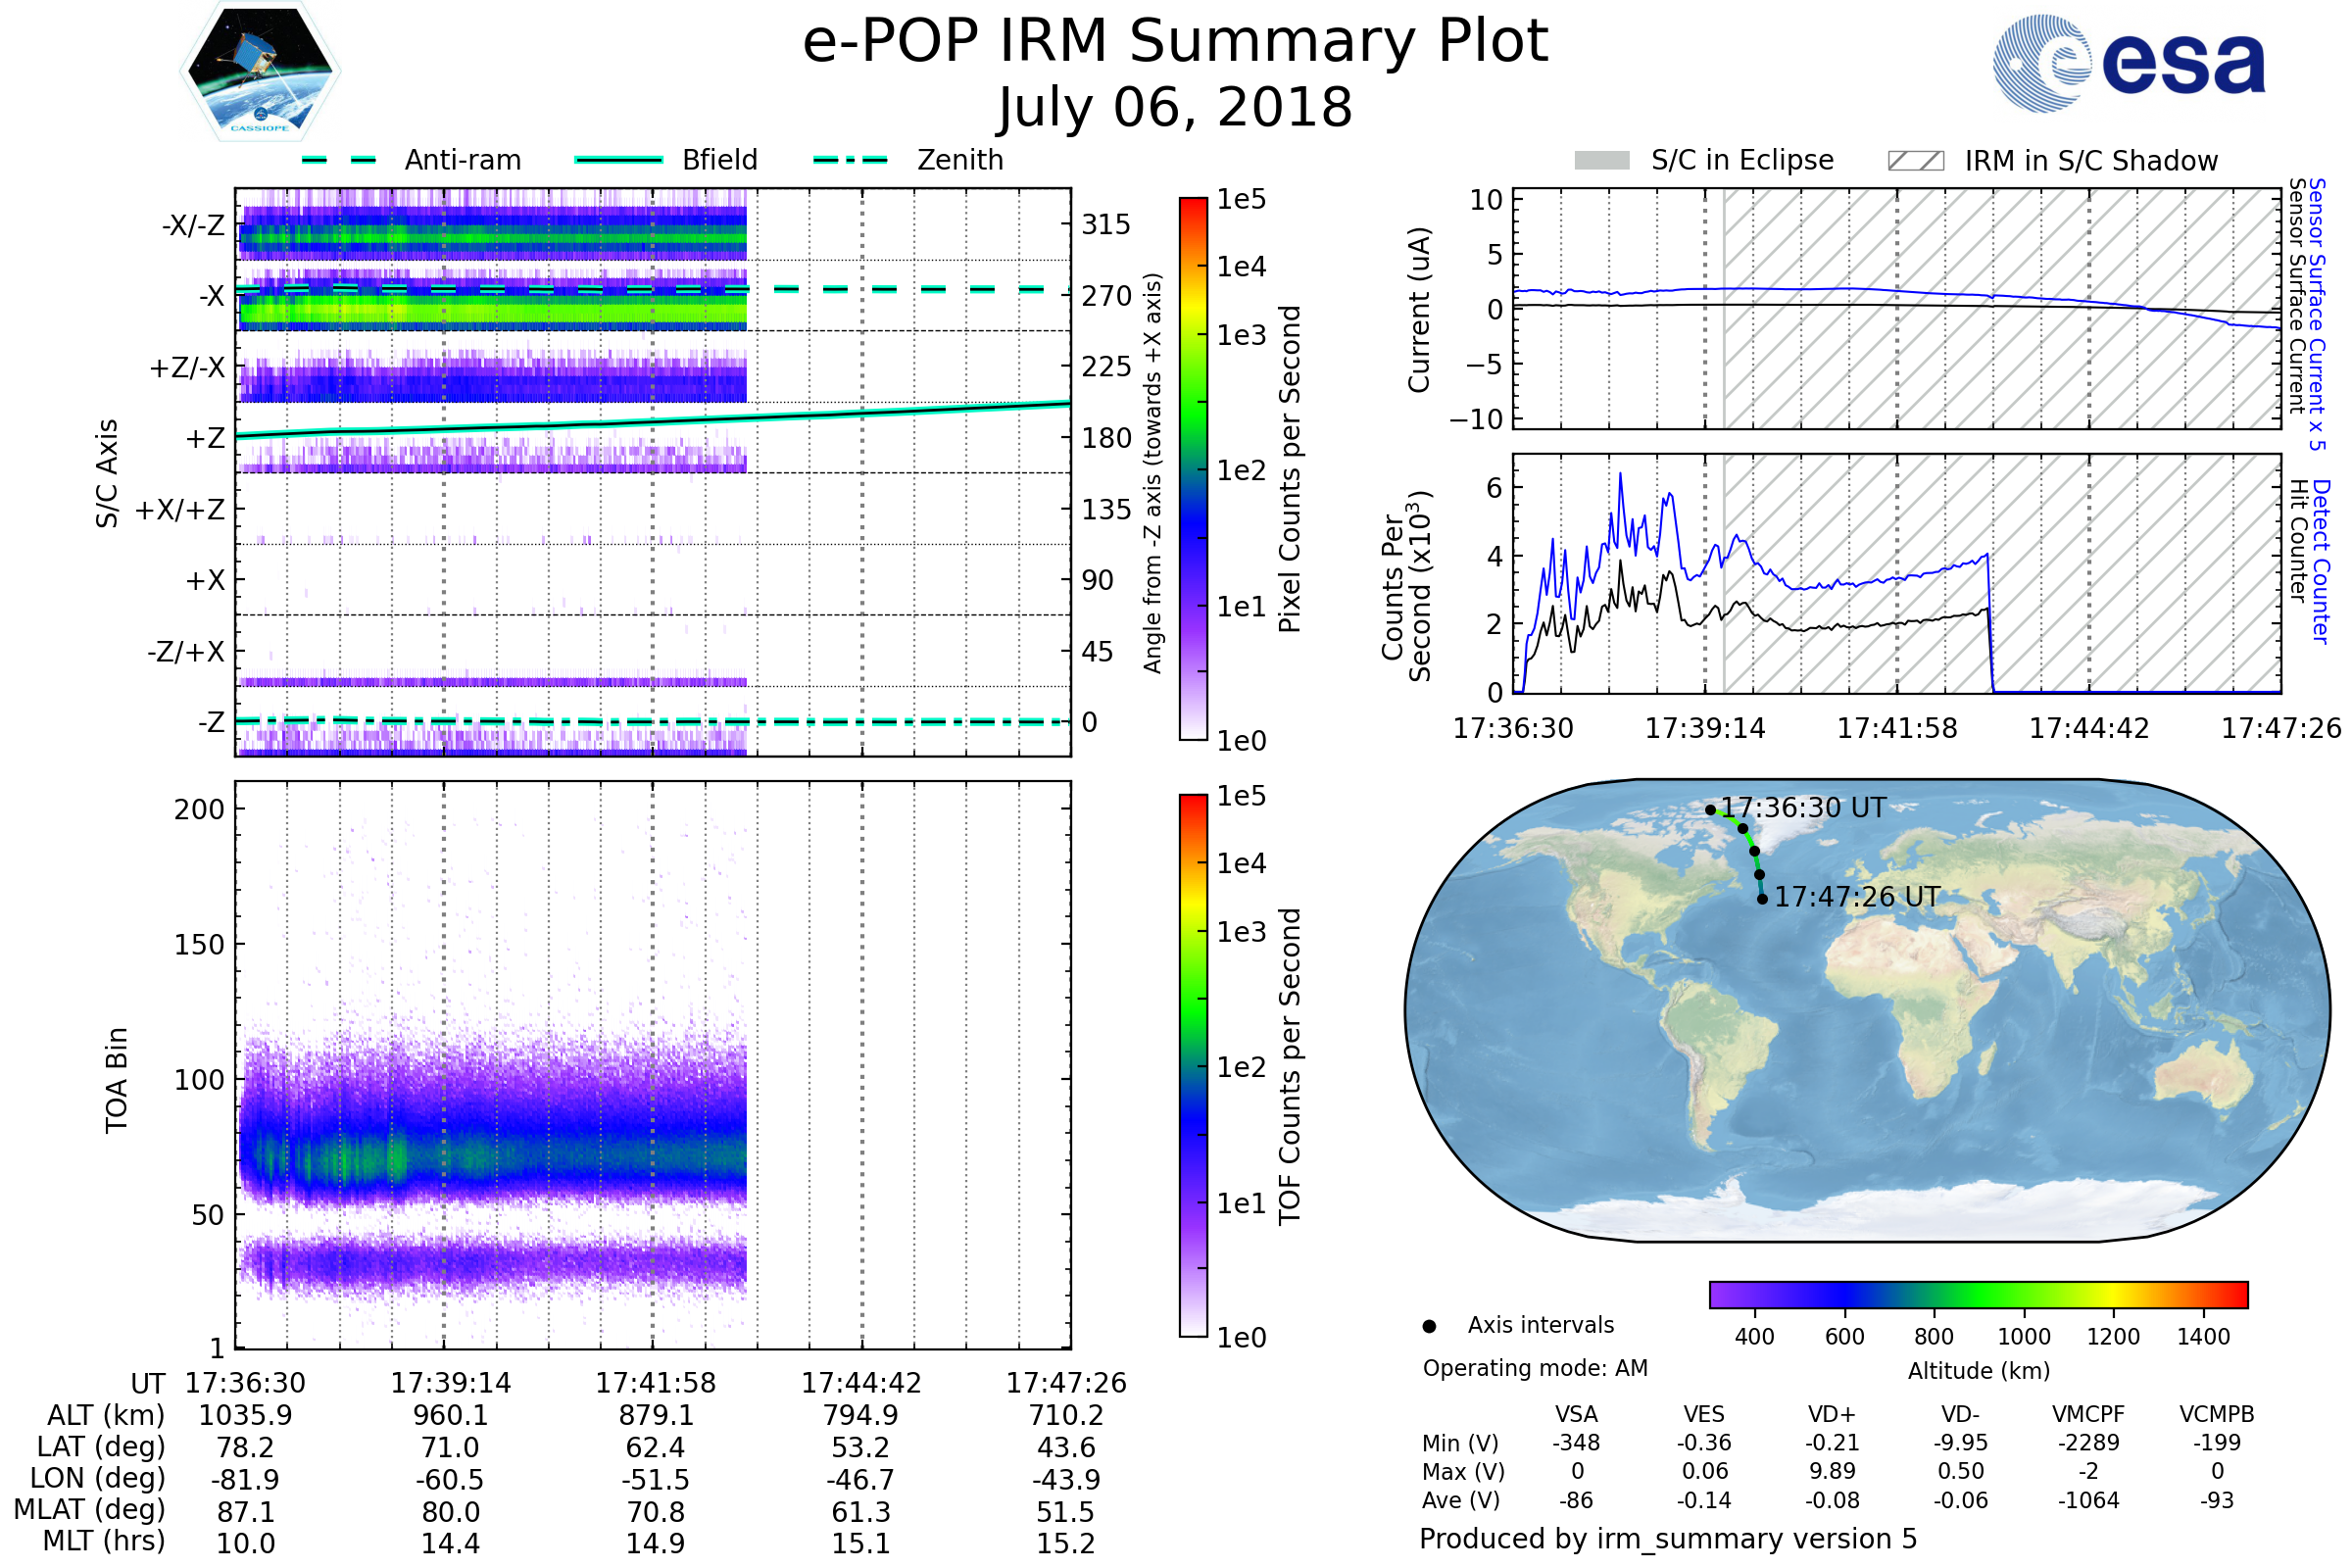Screen dimensions: 2352x1568
Task: Click the 17:47:26 UT track end point
Action: tap(1762, 899)
